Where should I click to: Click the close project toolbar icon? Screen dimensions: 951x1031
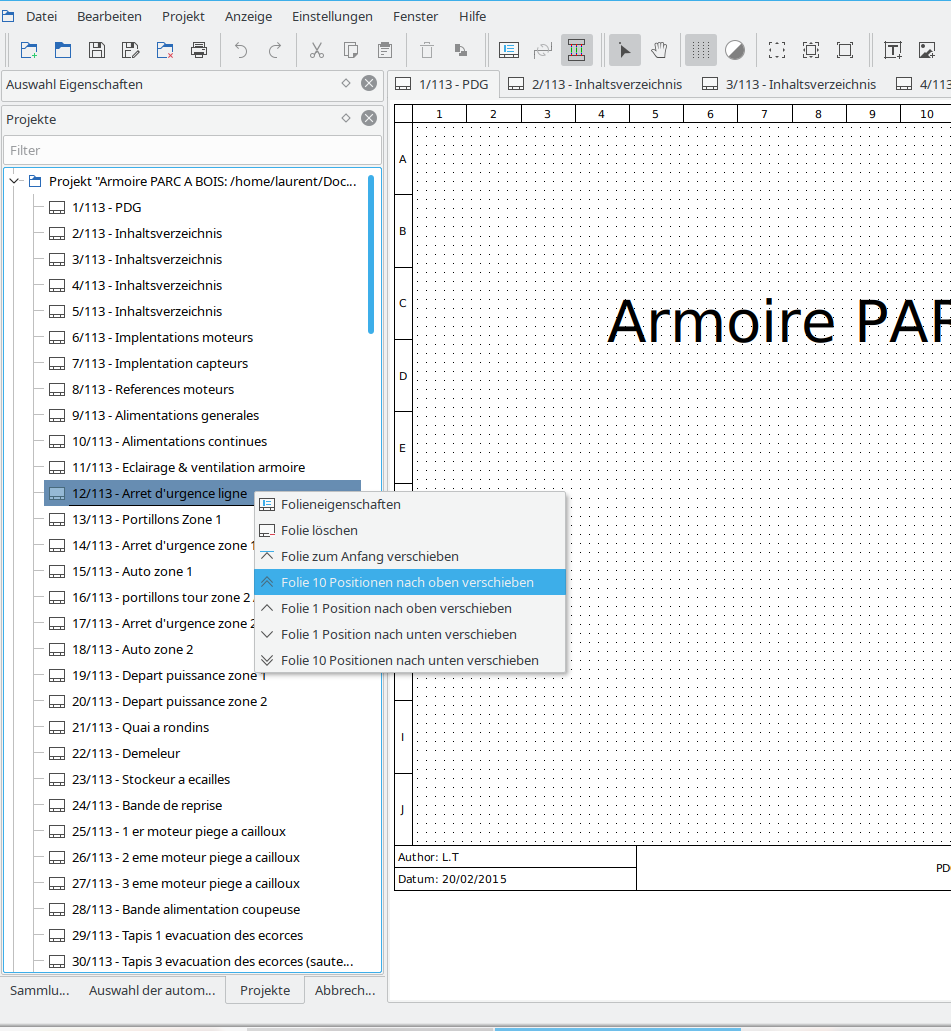click(x=165, y=50)
